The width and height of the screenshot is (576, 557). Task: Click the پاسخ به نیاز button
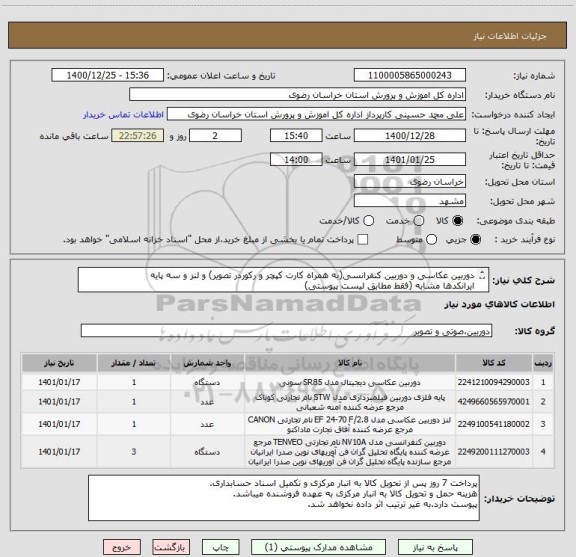tap(435, 547)
